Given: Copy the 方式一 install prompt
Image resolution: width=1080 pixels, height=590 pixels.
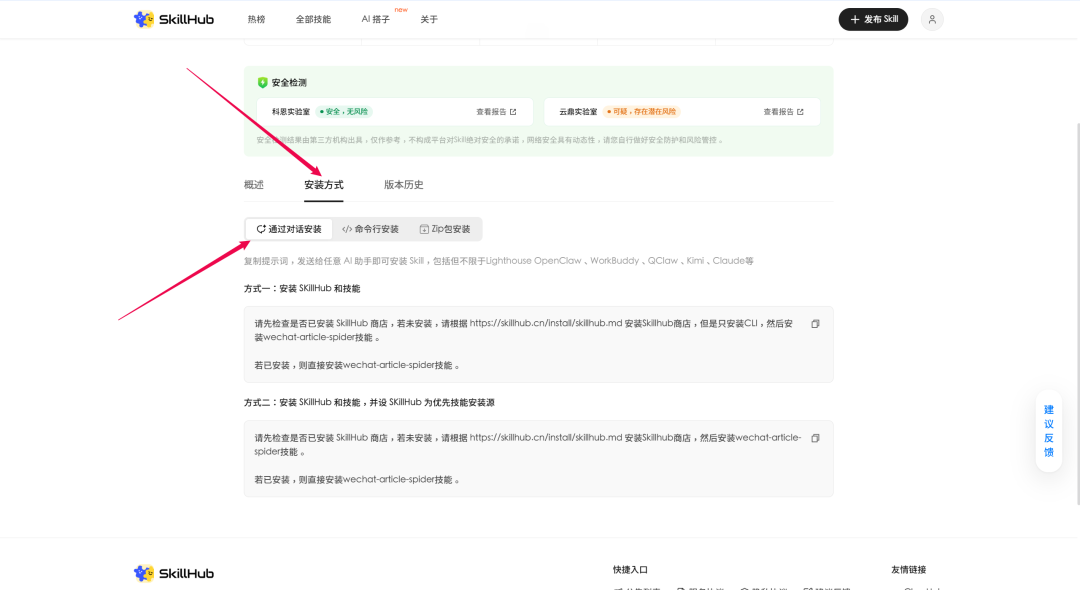Looking at the screenshot, I should point(815,324).
